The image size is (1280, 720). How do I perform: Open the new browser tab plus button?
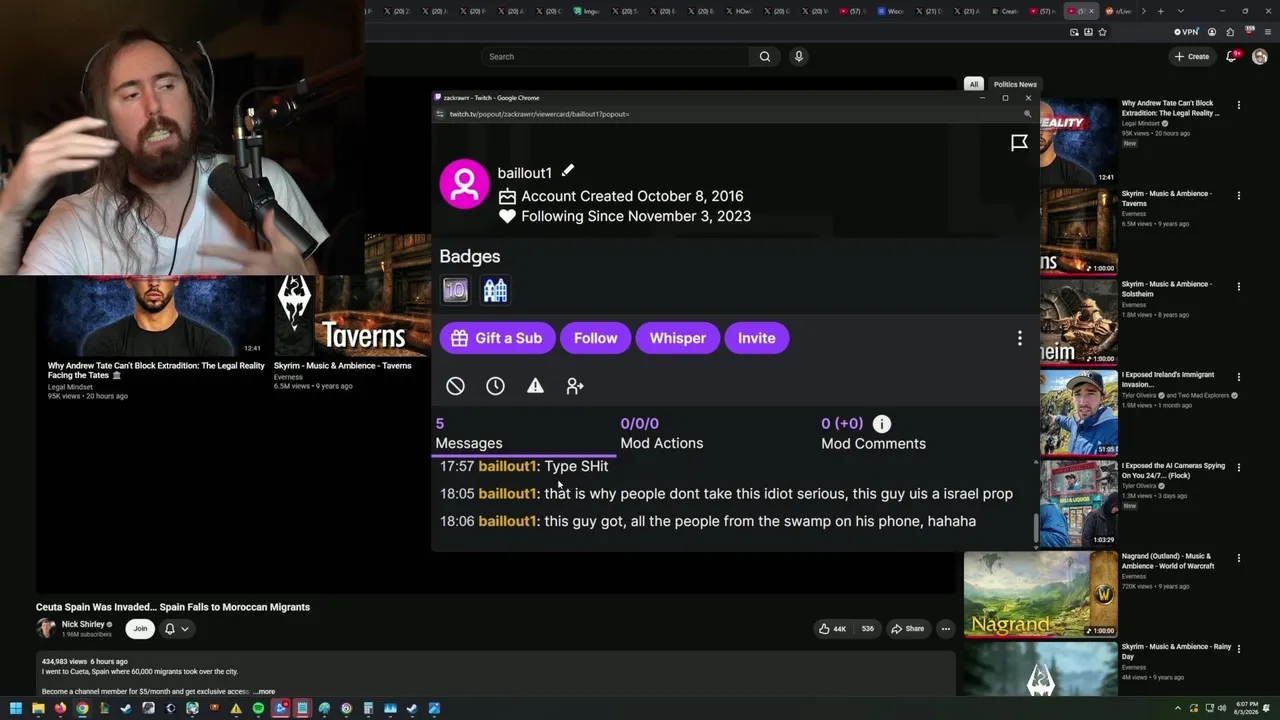tap(1160, 11)
